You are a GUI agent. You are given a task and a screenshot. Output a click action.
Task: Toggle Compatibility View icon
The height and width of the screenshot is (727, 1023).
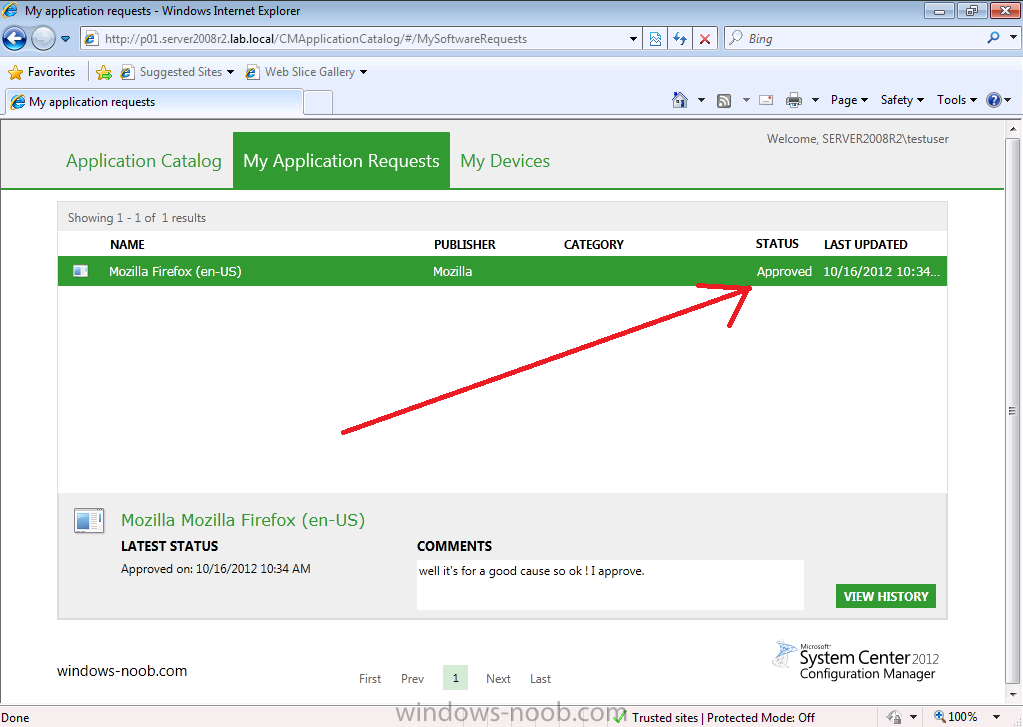655,39
